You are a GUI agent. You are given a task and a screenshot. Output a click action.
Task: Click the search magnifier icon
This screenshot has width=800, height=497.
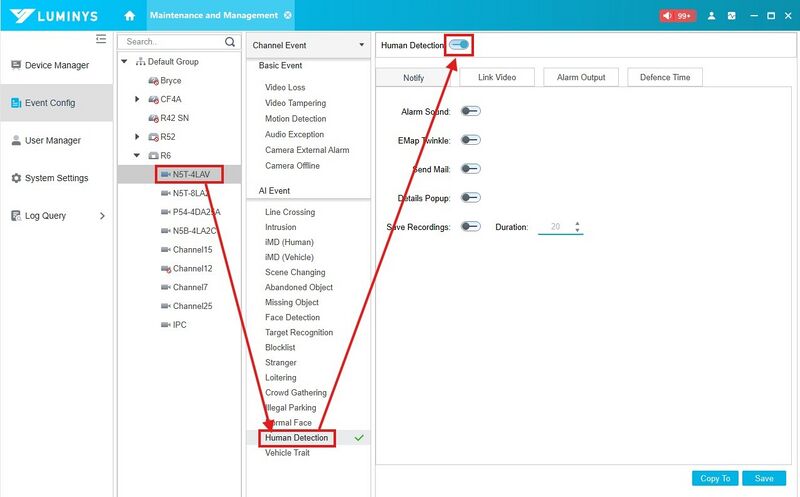click(x=230, y=42)
